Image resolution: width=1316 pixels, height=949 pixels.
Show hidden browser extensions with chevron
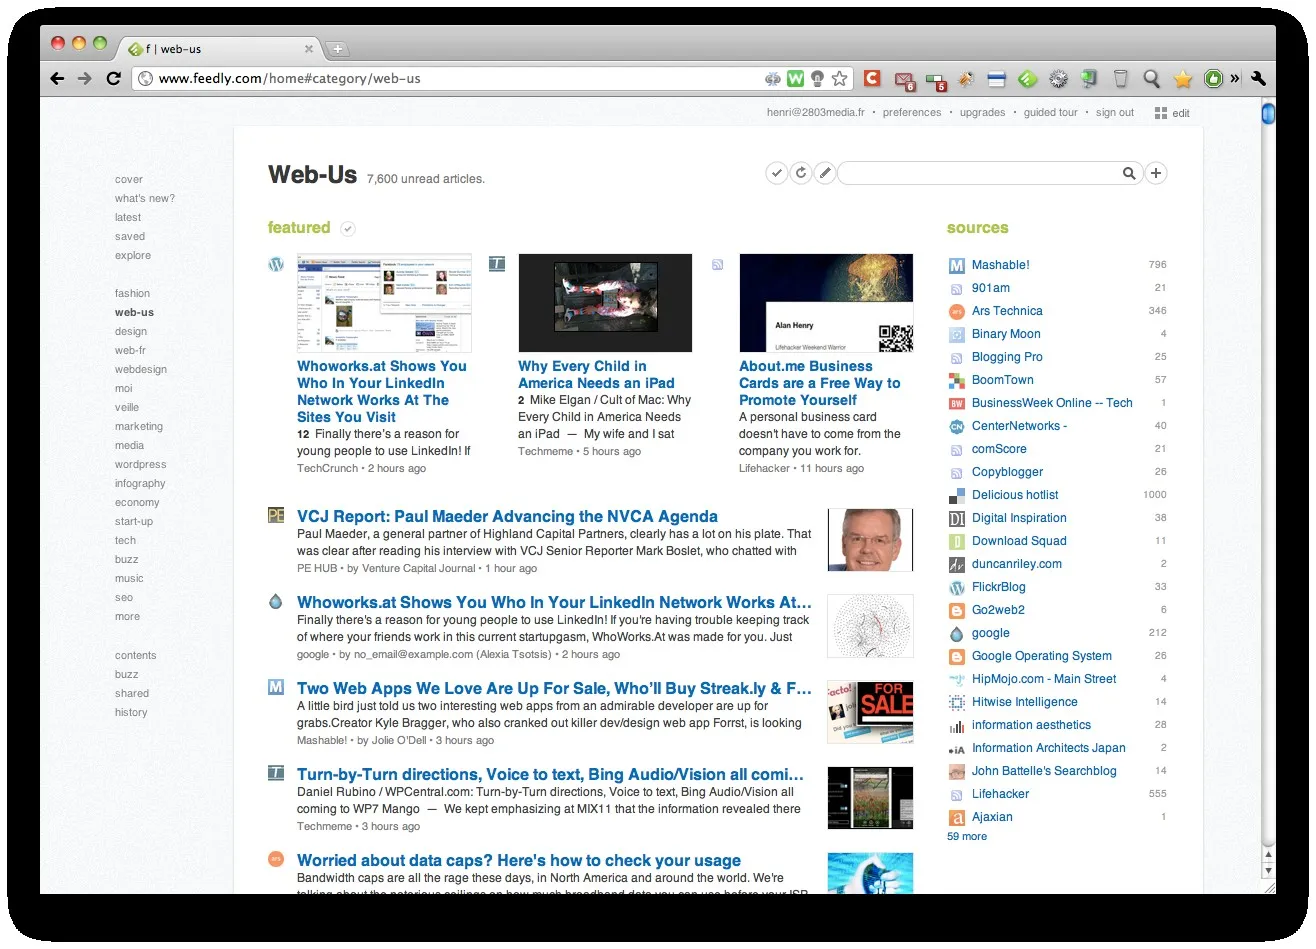[x=1235, y=78]
